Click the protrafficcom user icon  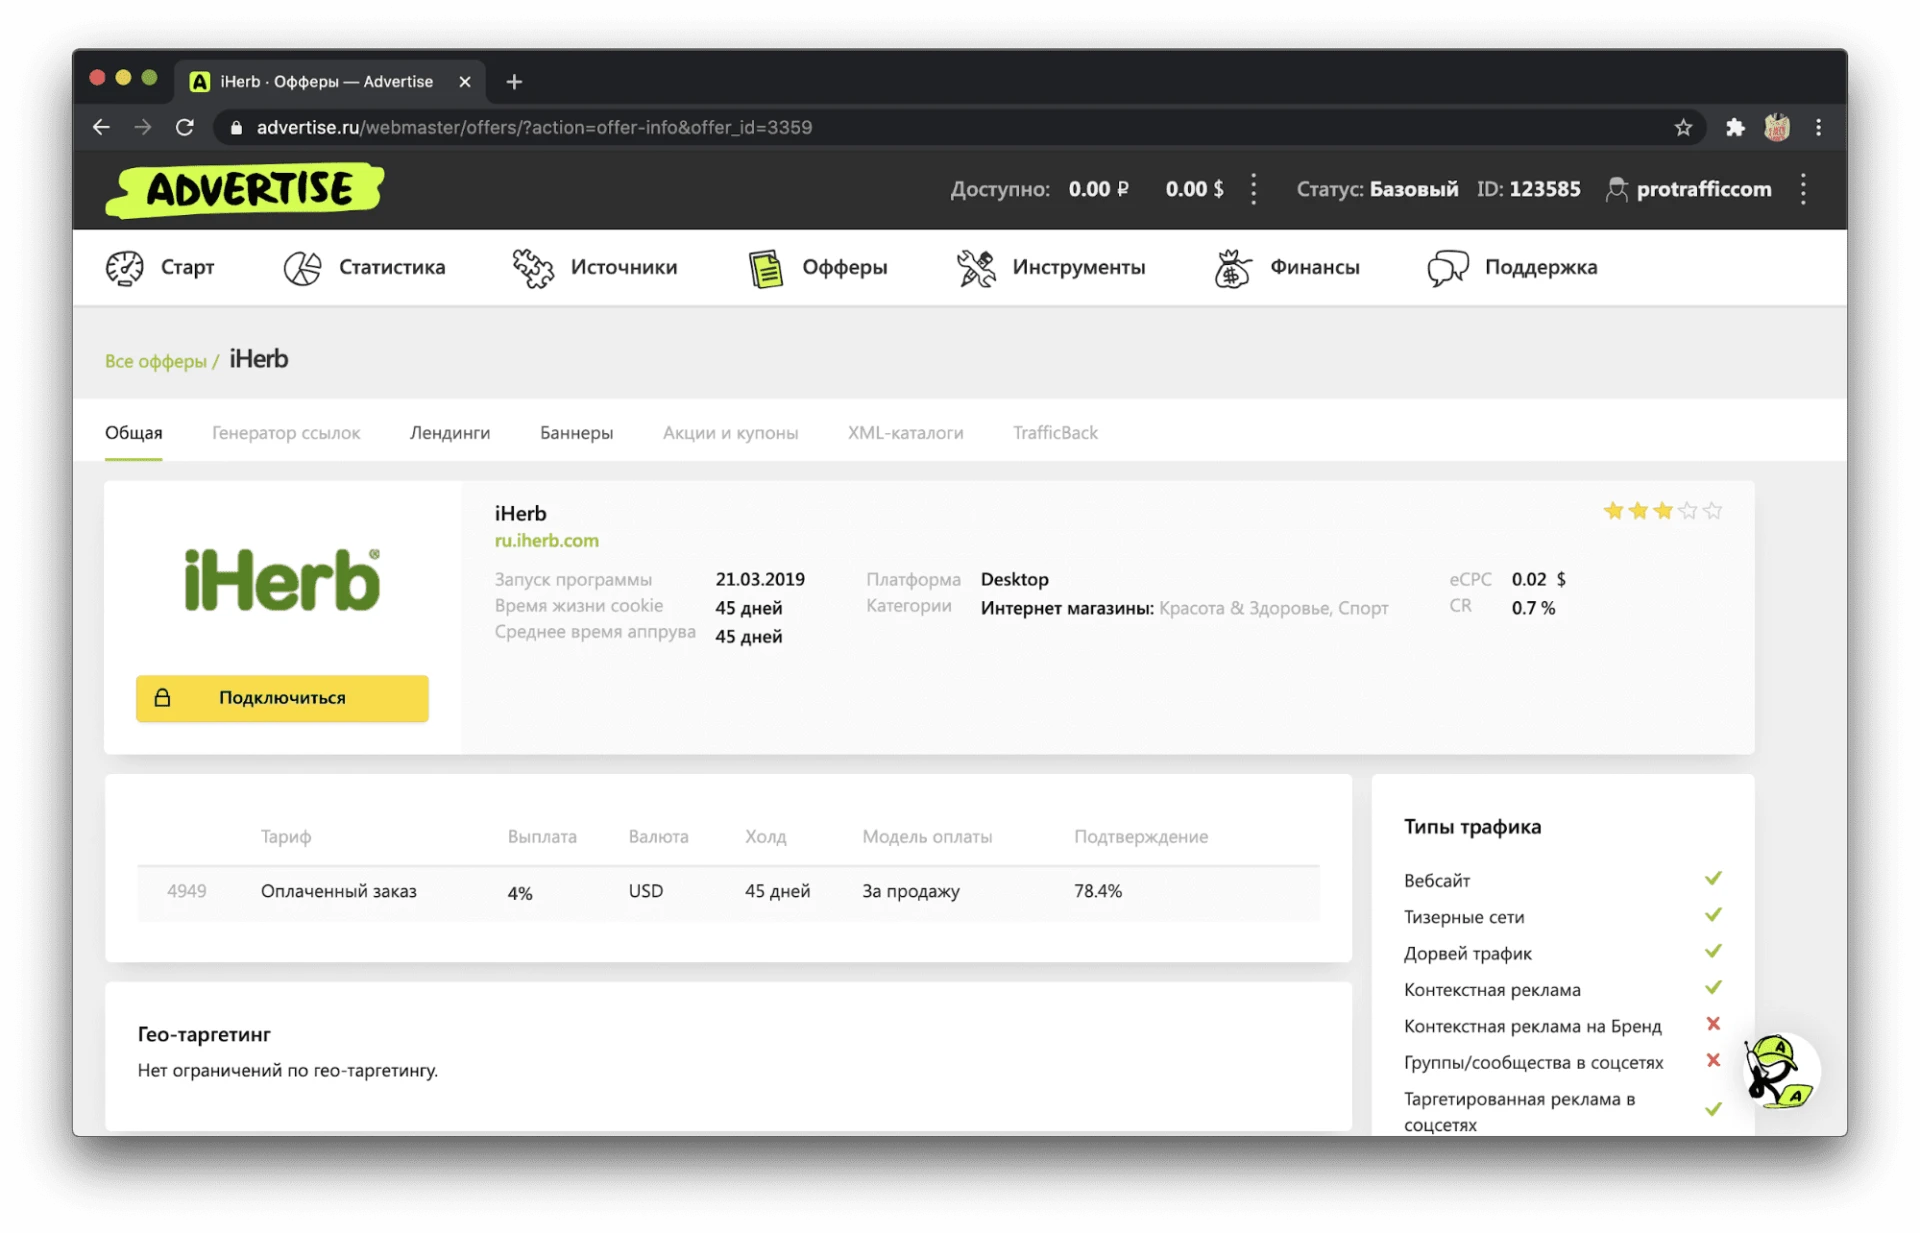[1616, 189]
